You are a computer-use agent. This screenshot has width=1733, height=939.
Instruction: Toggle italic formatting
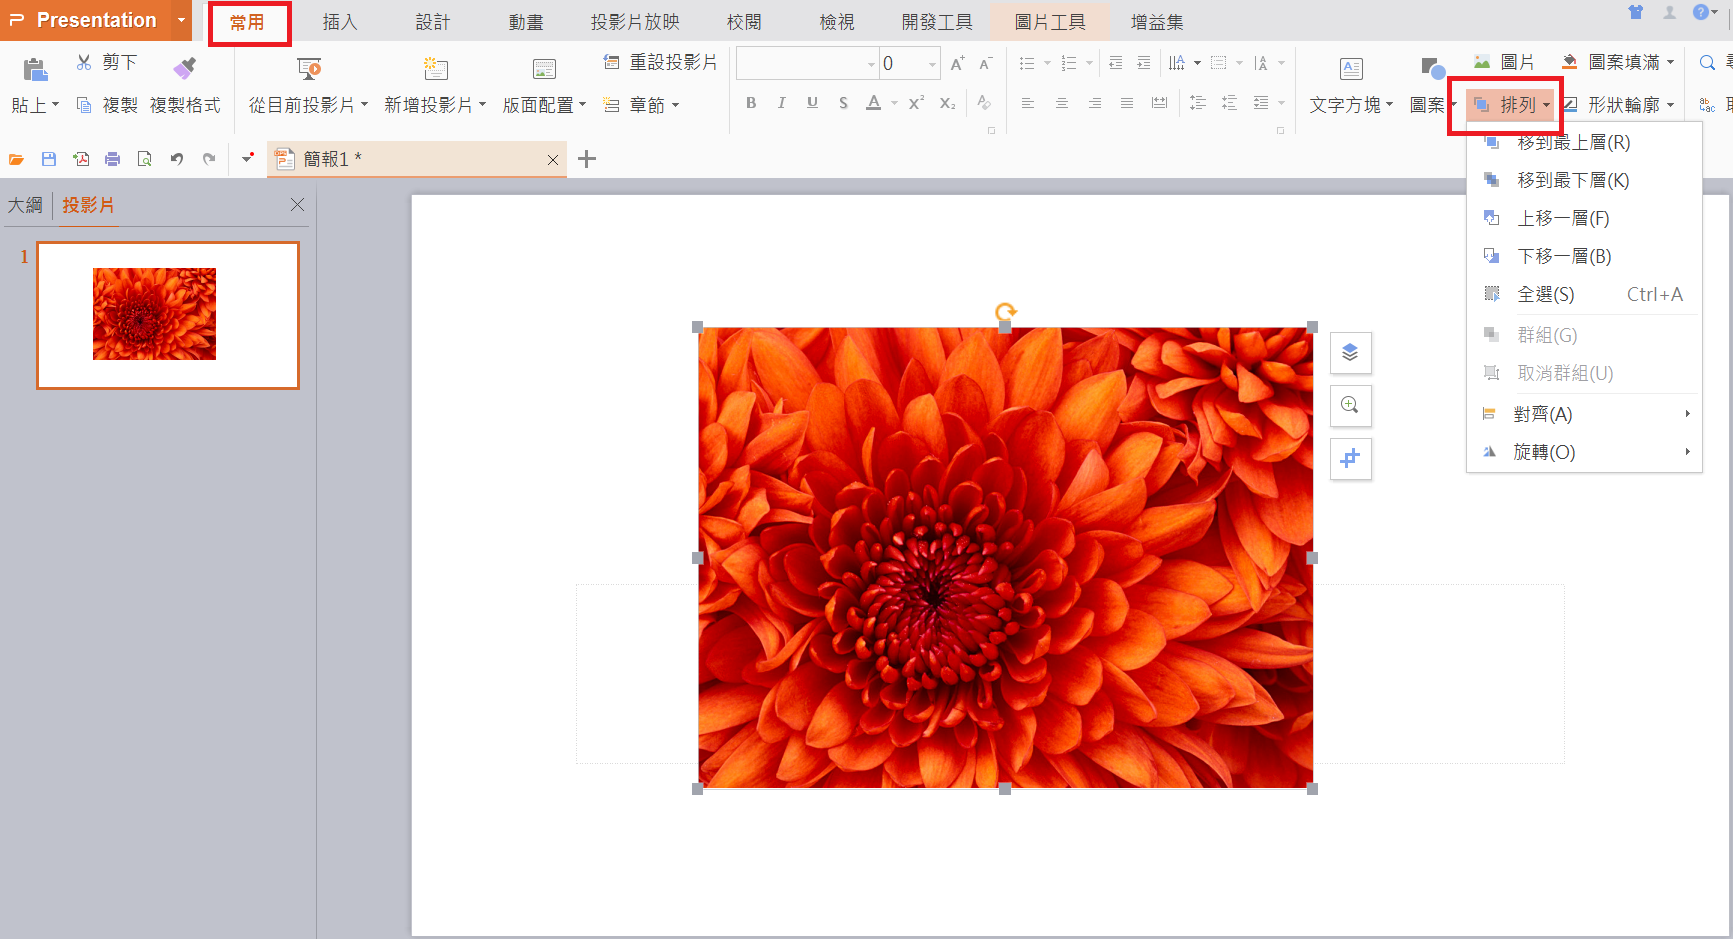782,102
